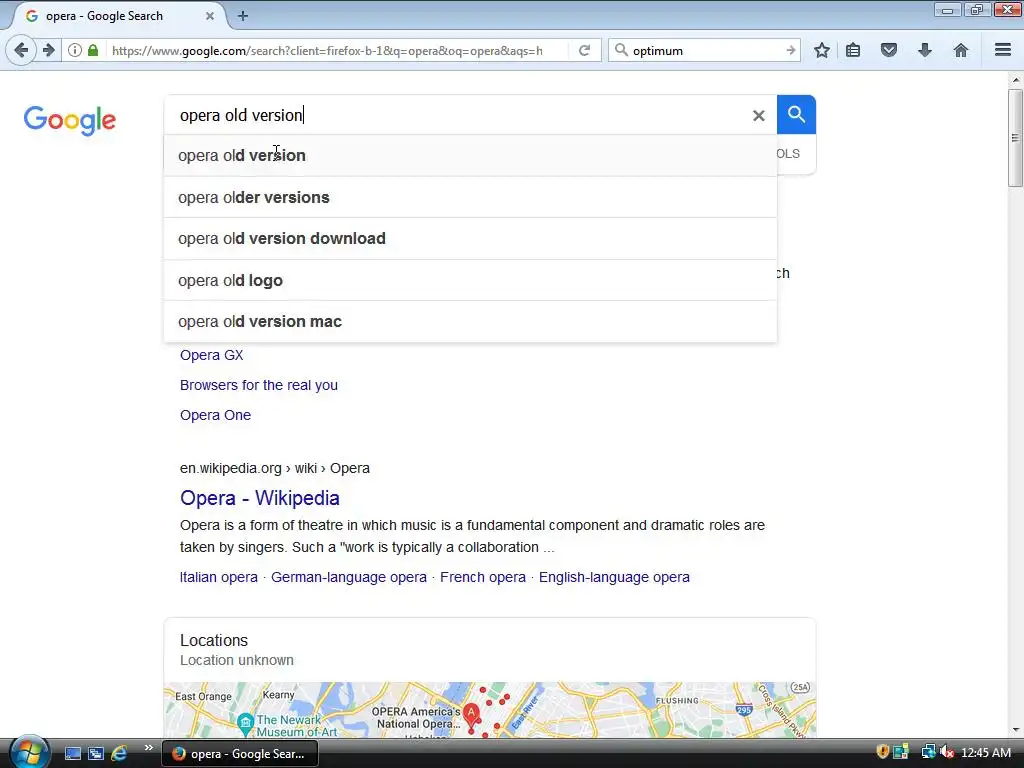This screenshot has height=768, width=1024.
Task: Reload the page with the refresh icon
Action: [x=584, y=50]
